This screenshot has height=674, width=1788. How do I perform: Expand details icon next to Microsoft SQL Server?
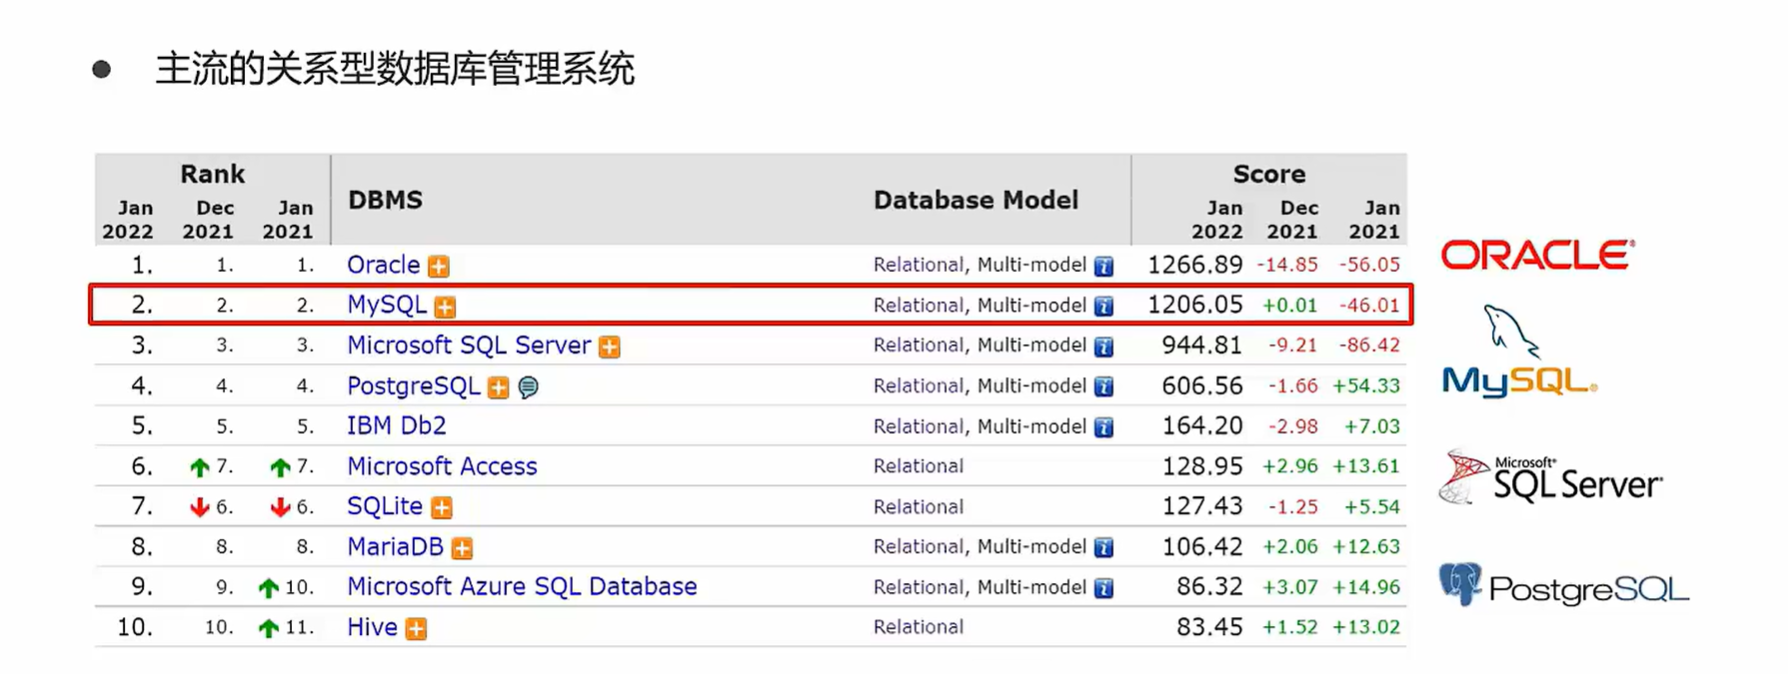[x=609, y=347]
